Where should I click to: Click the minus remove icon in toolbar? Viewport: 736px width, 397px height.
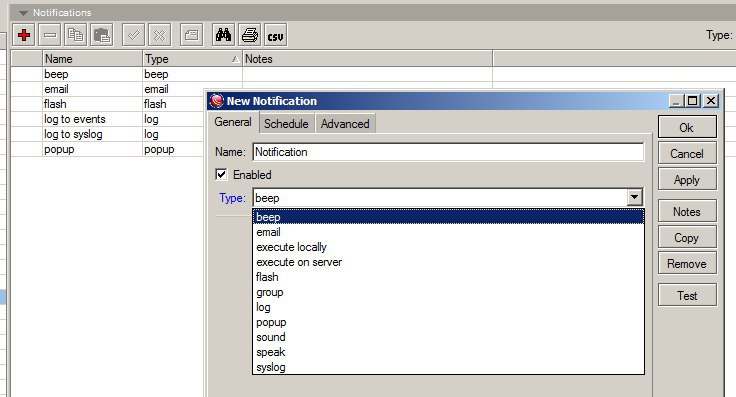pos(50,35)
